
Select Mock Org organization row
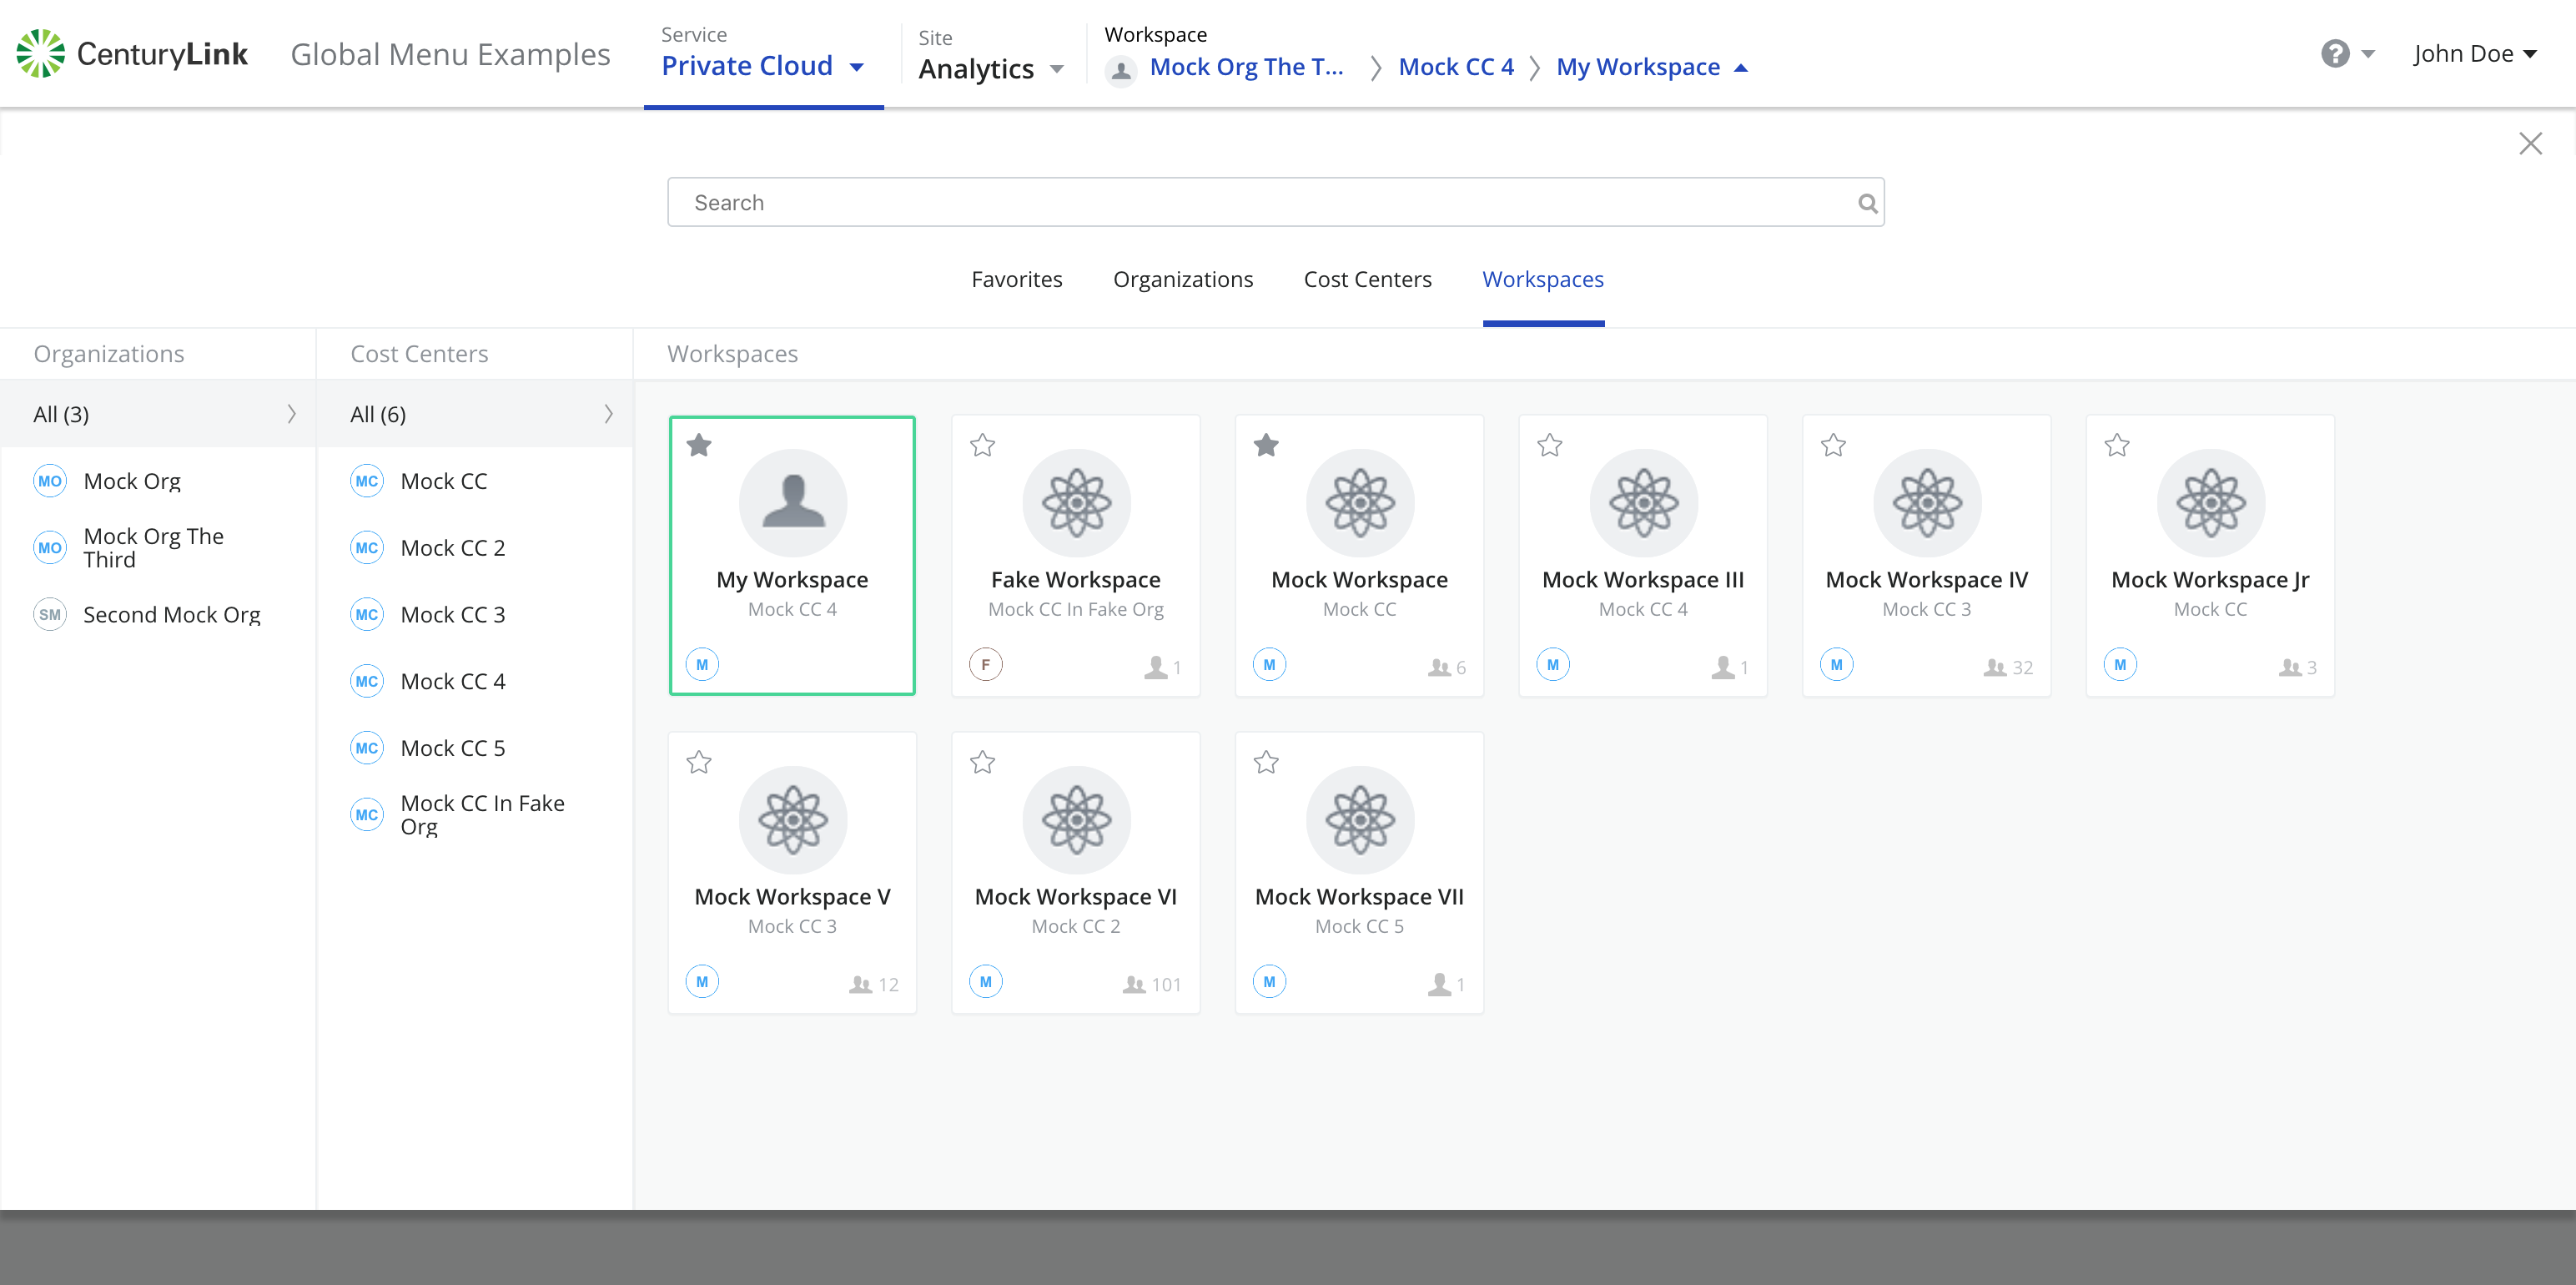point(158,481)
